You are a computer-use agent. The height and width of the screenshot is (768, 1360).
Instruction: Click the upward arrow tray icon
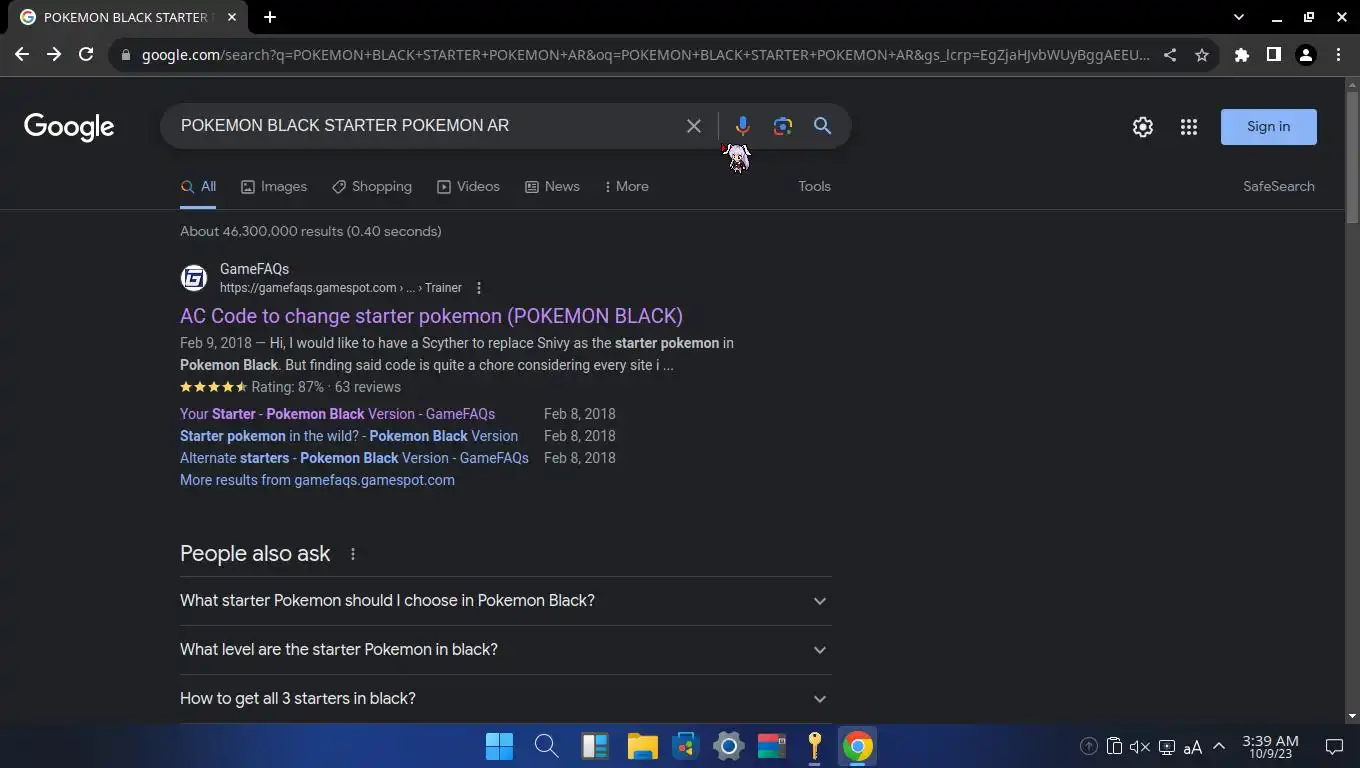(1089, 747)
